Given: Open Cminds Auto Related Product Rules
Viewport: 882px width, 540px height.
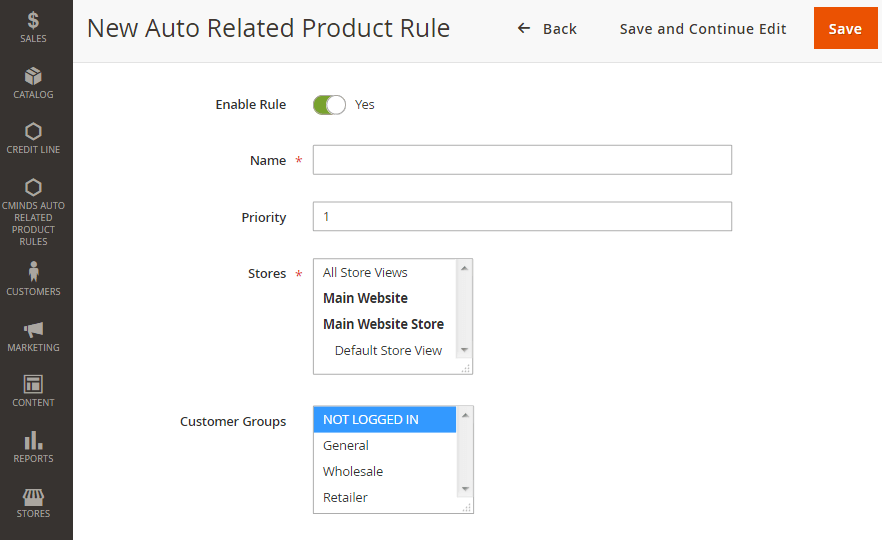Looking at the screenshot, I should pos(33,188).
